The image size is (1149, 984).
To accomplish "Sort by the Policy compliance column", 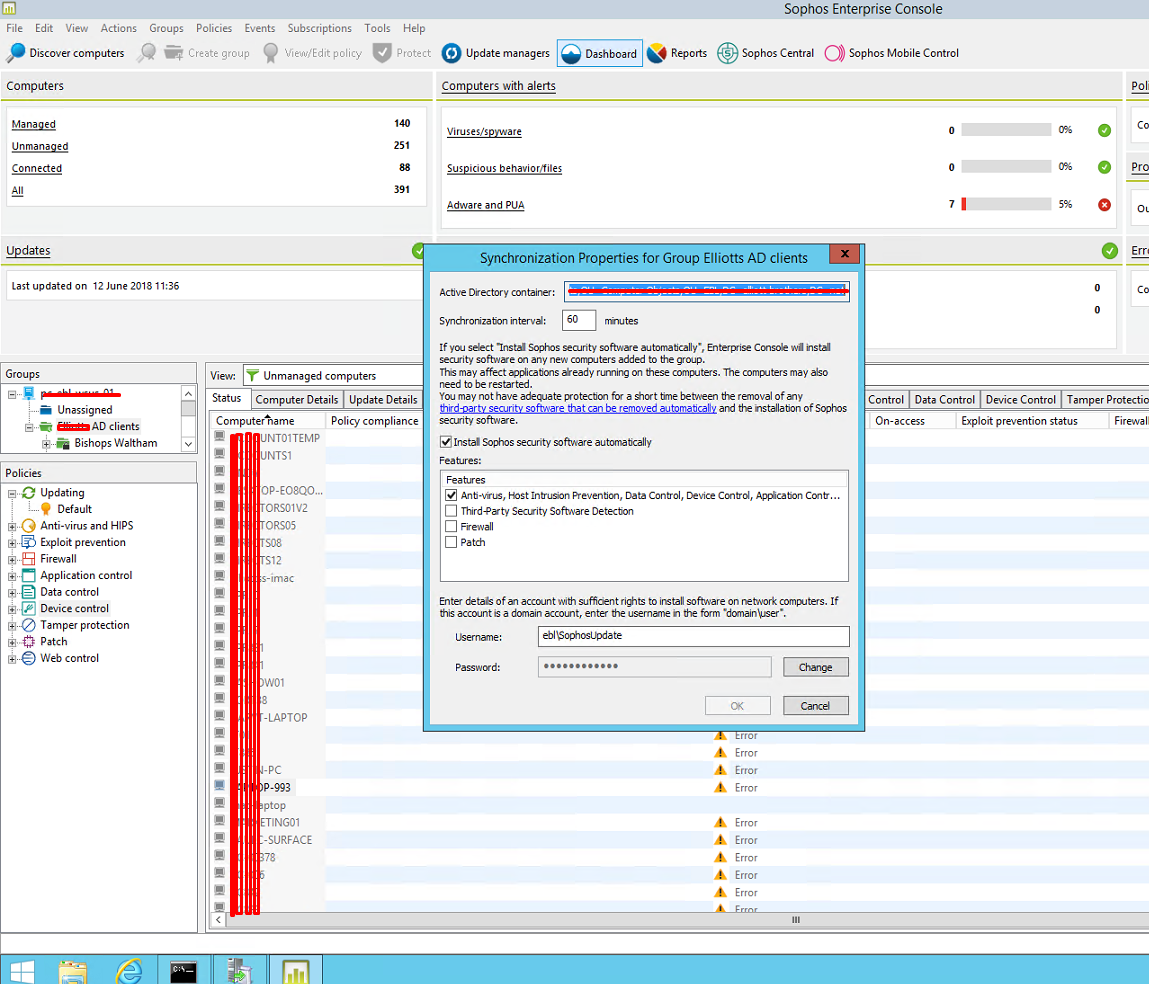I will click(374, 421).
